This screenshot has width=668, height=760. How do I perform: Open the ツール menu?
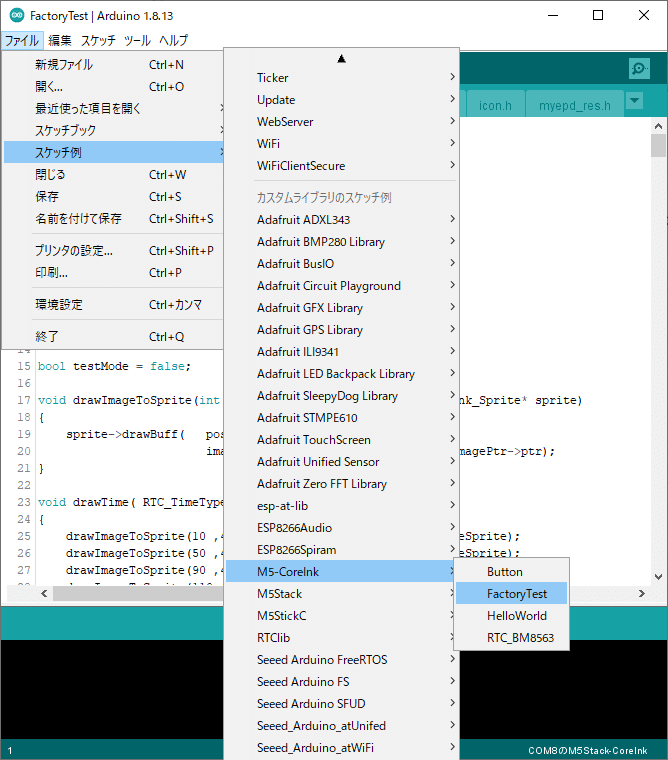(x=137, y=40)
